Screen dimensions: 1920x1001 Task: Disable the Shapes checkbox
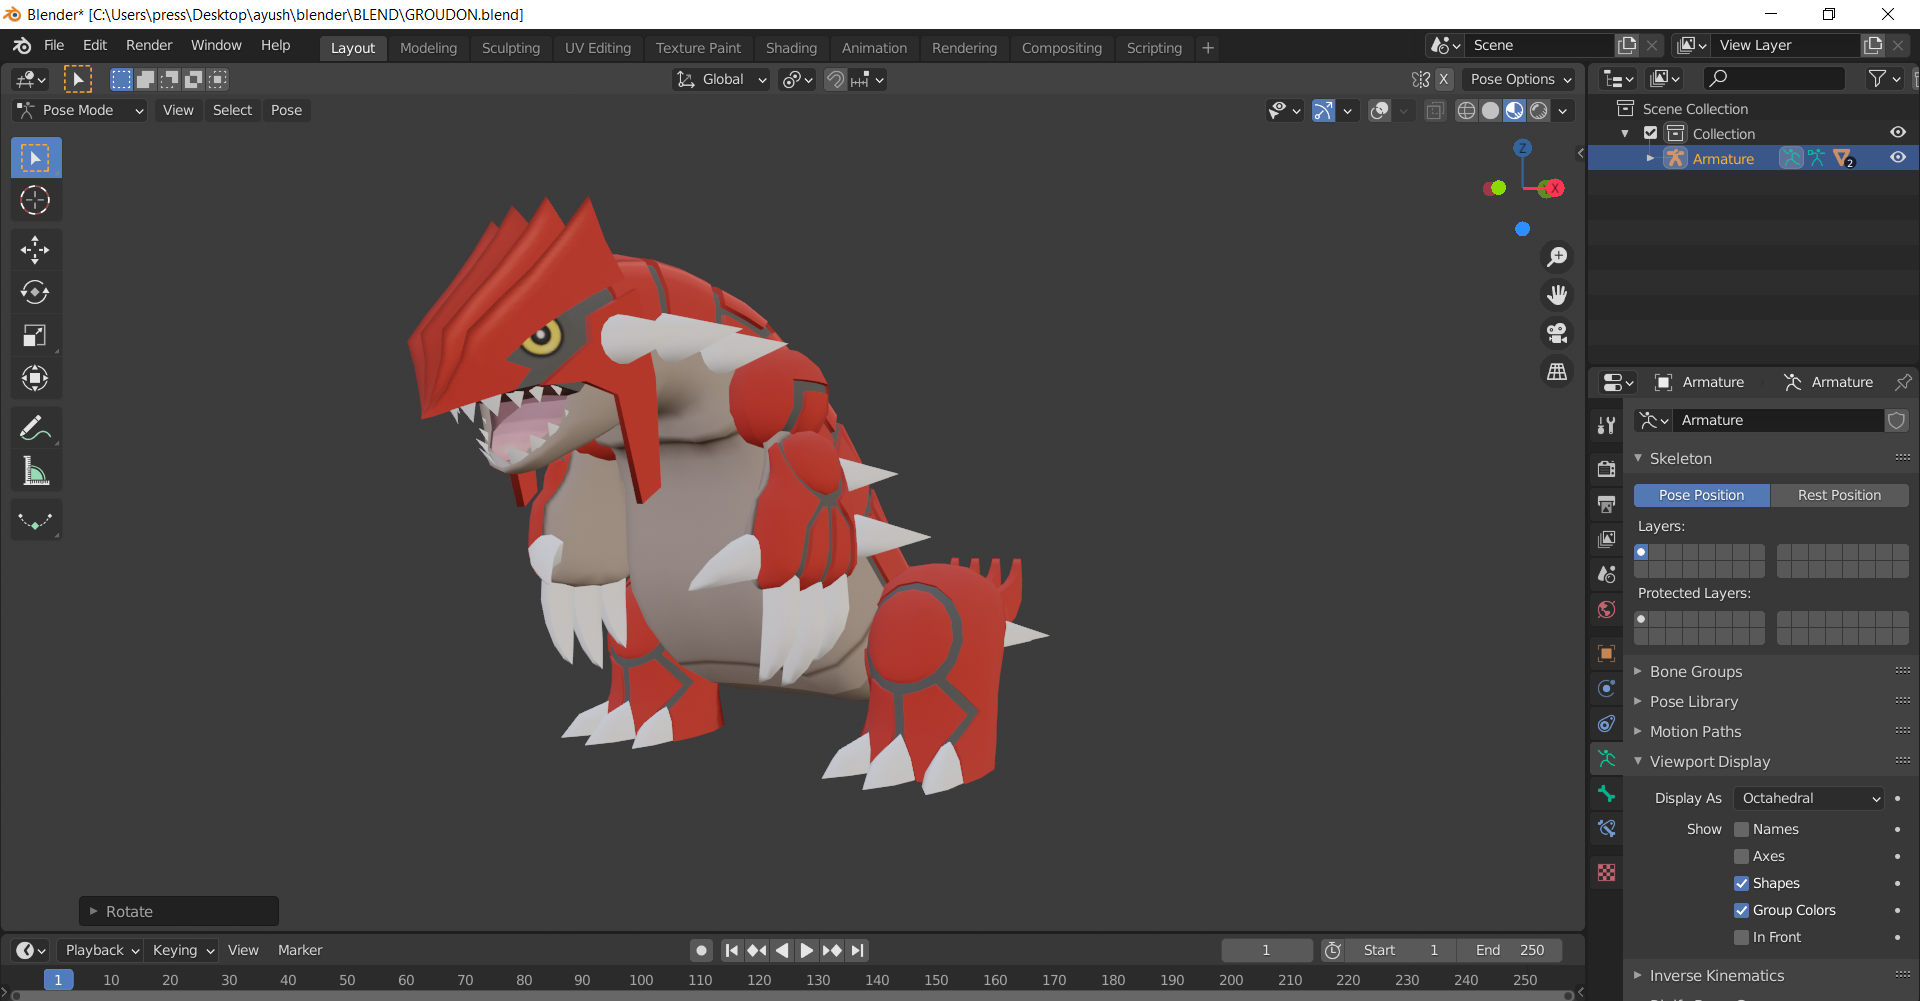[1743, 883]
